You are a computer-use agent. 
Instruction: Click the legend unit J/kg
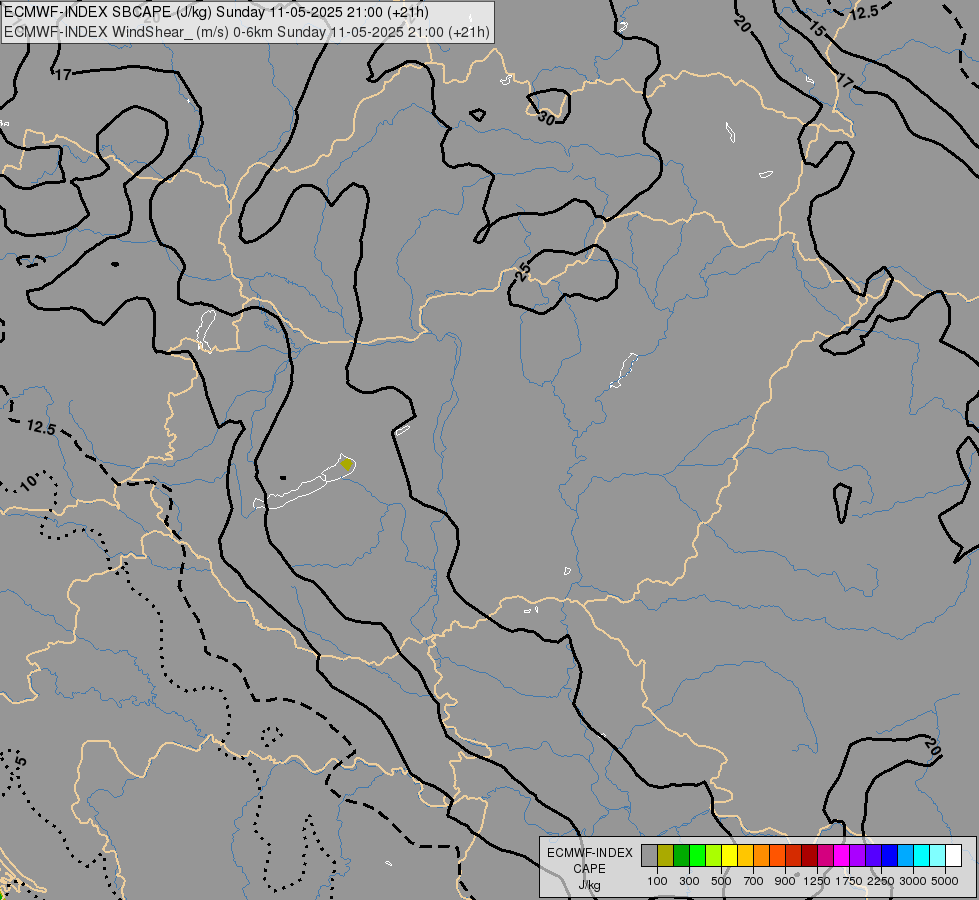pos(589,885)
